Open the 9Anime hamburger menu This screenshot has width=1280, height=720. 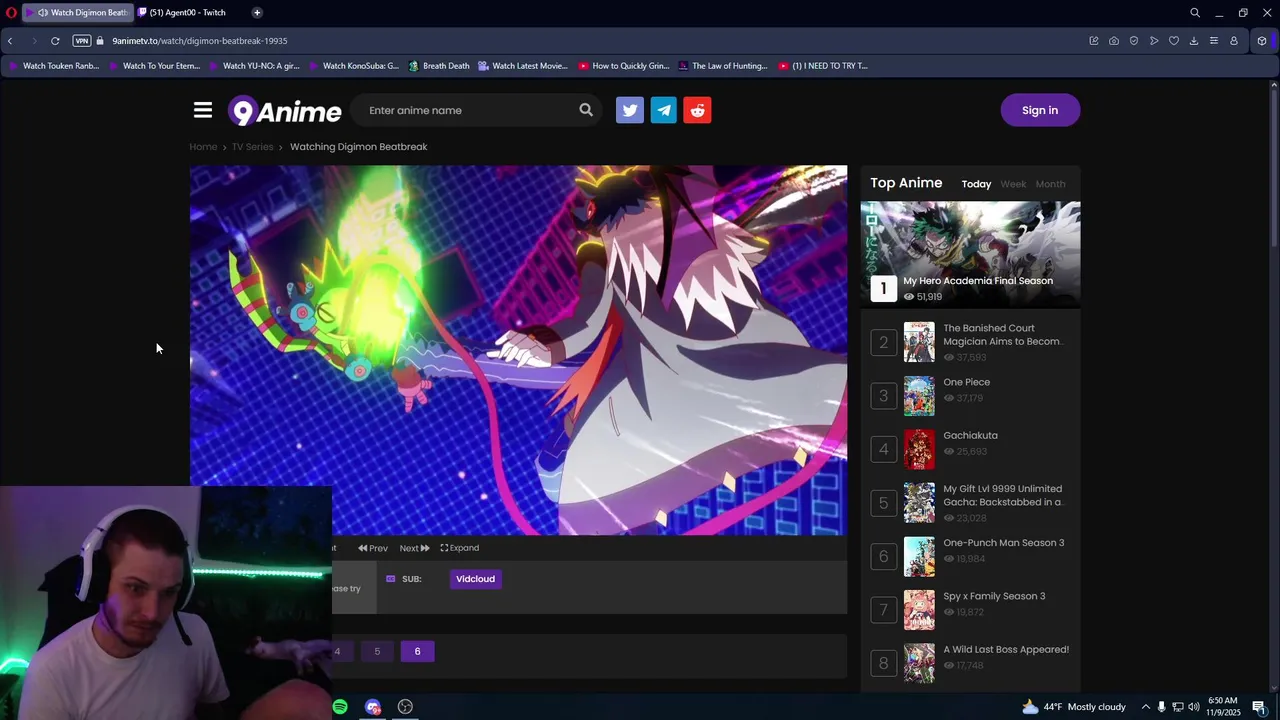[203, 110]
